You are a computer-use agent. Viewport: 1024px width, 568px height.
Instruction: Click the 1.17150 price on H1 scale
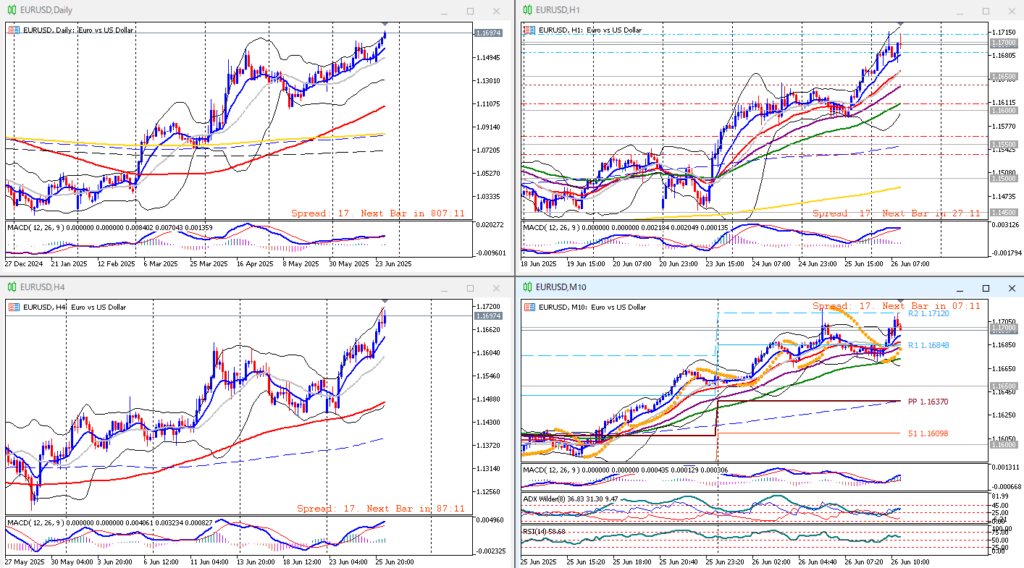tap(1003, 33)
